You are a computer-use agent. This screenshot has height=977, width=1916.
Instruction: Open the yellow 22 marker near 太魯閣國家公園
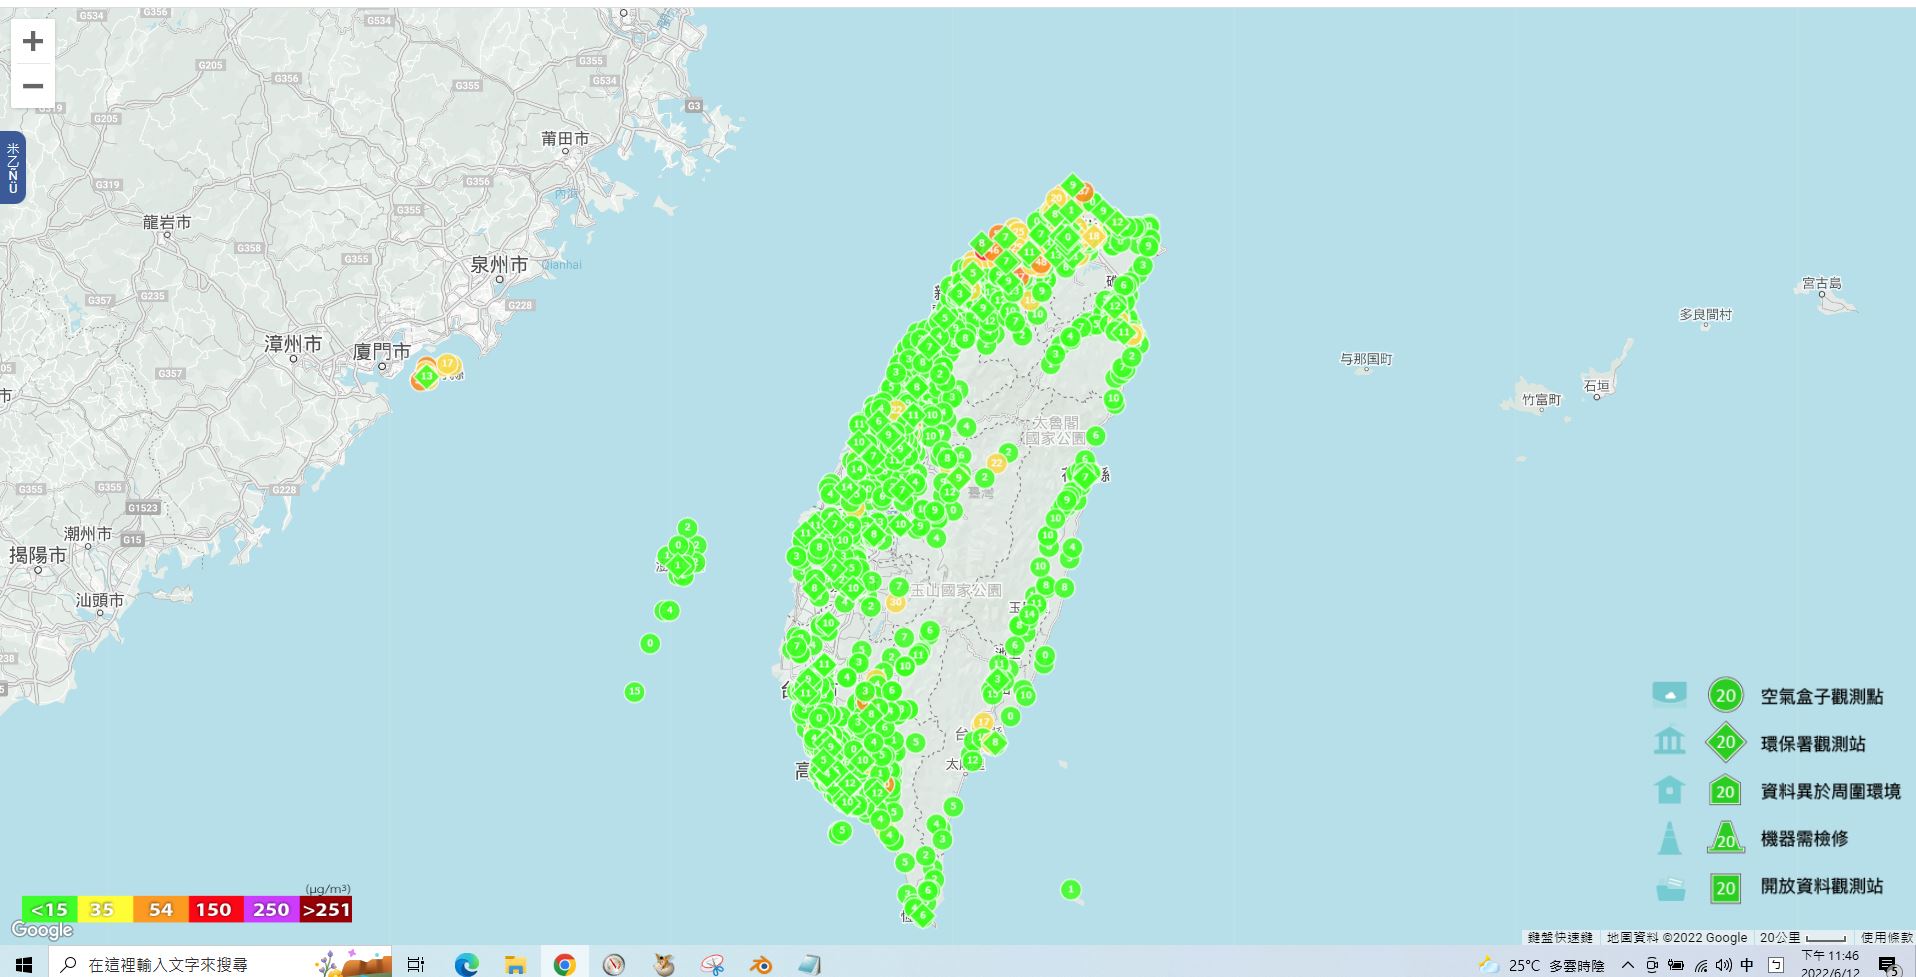pos(996,463)
